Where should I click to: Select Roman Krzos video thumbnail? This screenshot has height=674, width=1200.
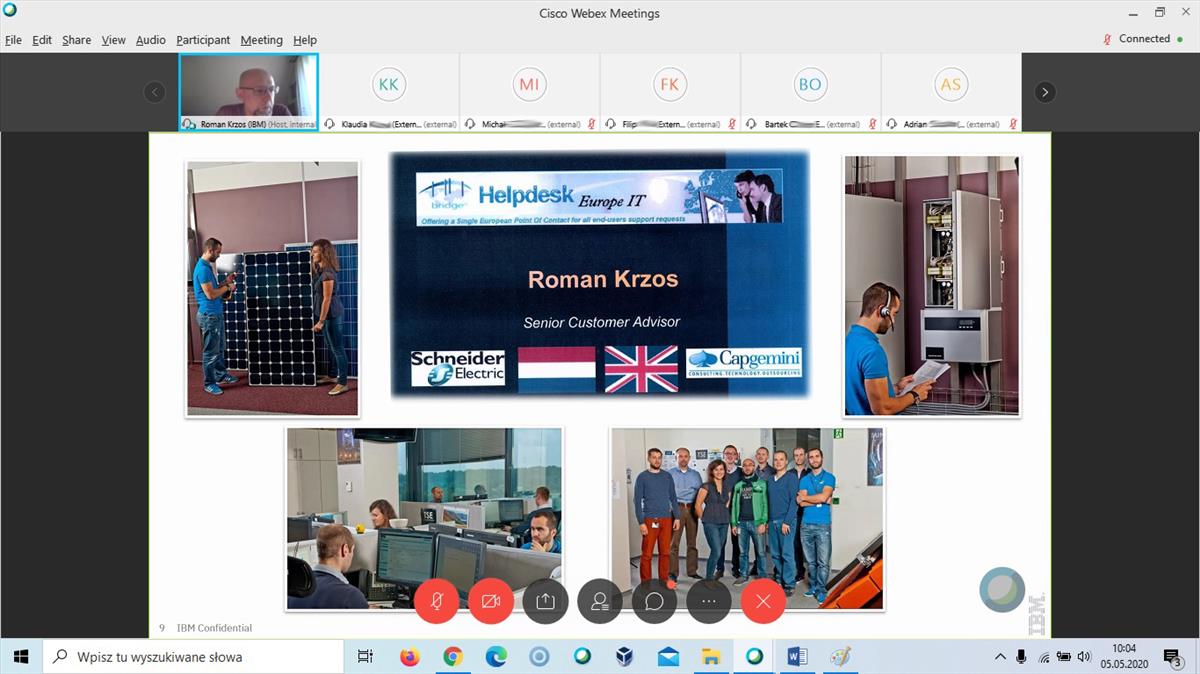tap(249, 92)
